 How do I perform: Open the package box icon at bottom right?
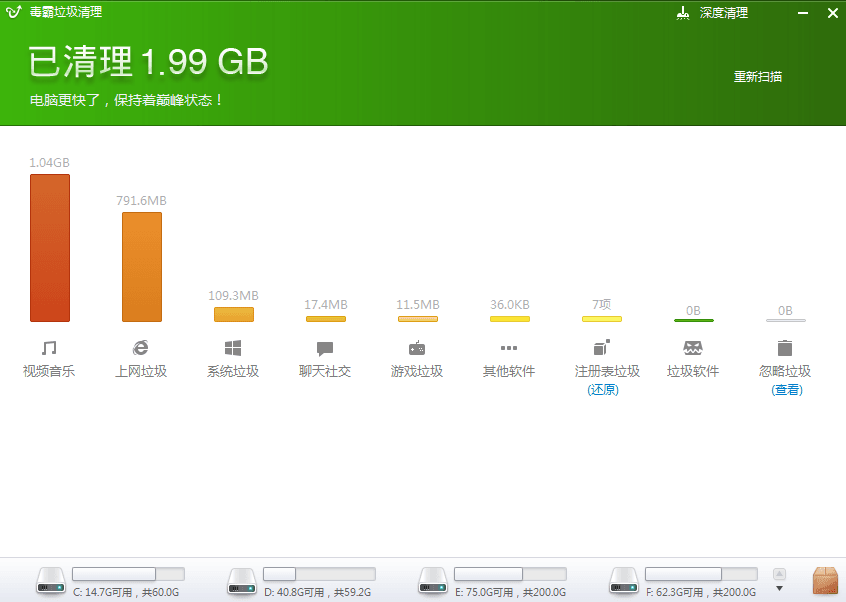(825, 580)
